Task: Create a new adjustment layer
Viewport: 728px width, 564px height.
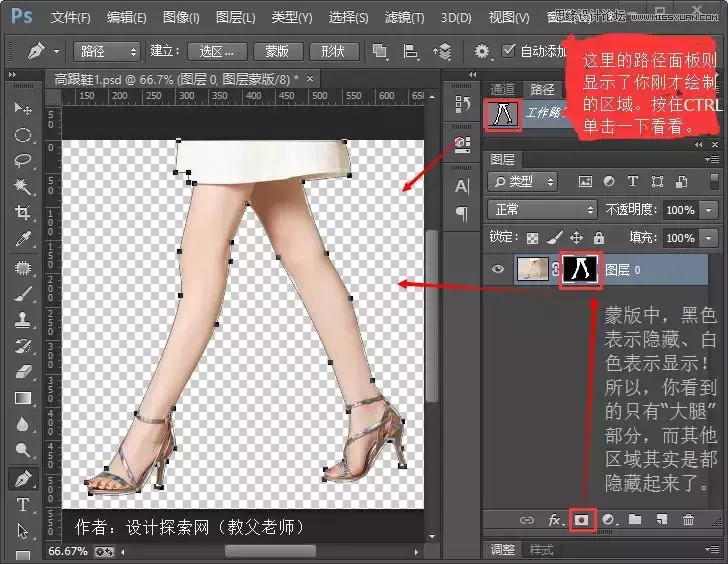Action: 608,520
